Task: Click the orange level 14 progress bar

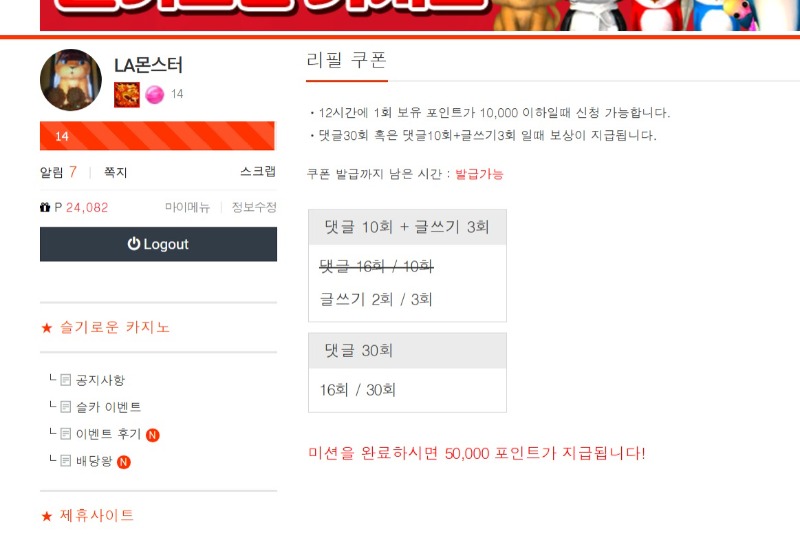Action: [157, 136]
